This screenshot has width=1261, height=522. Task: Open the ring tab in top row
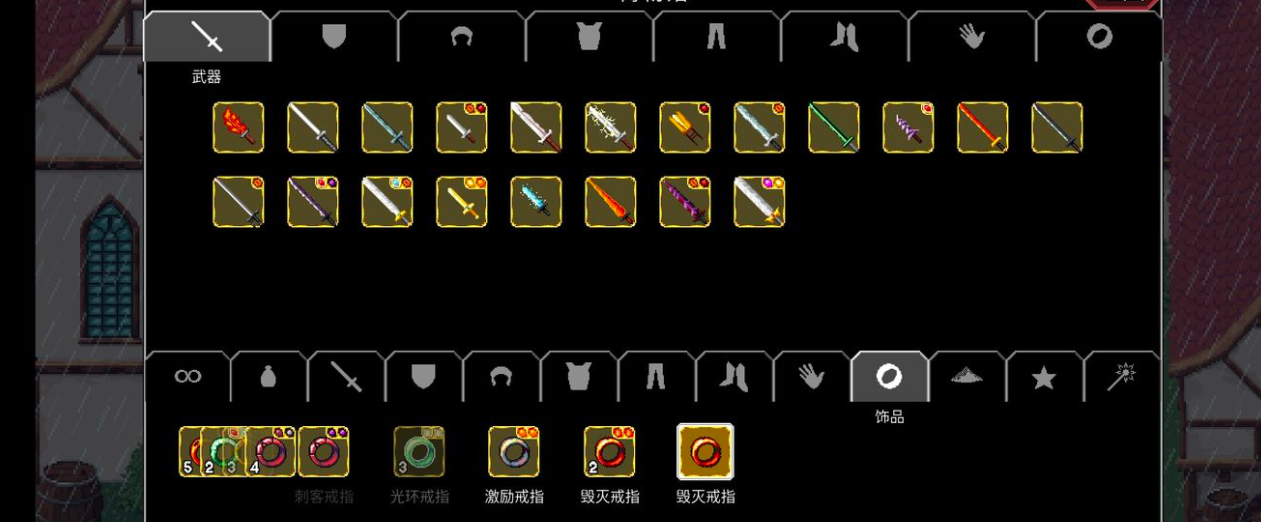click(1099, 38)
